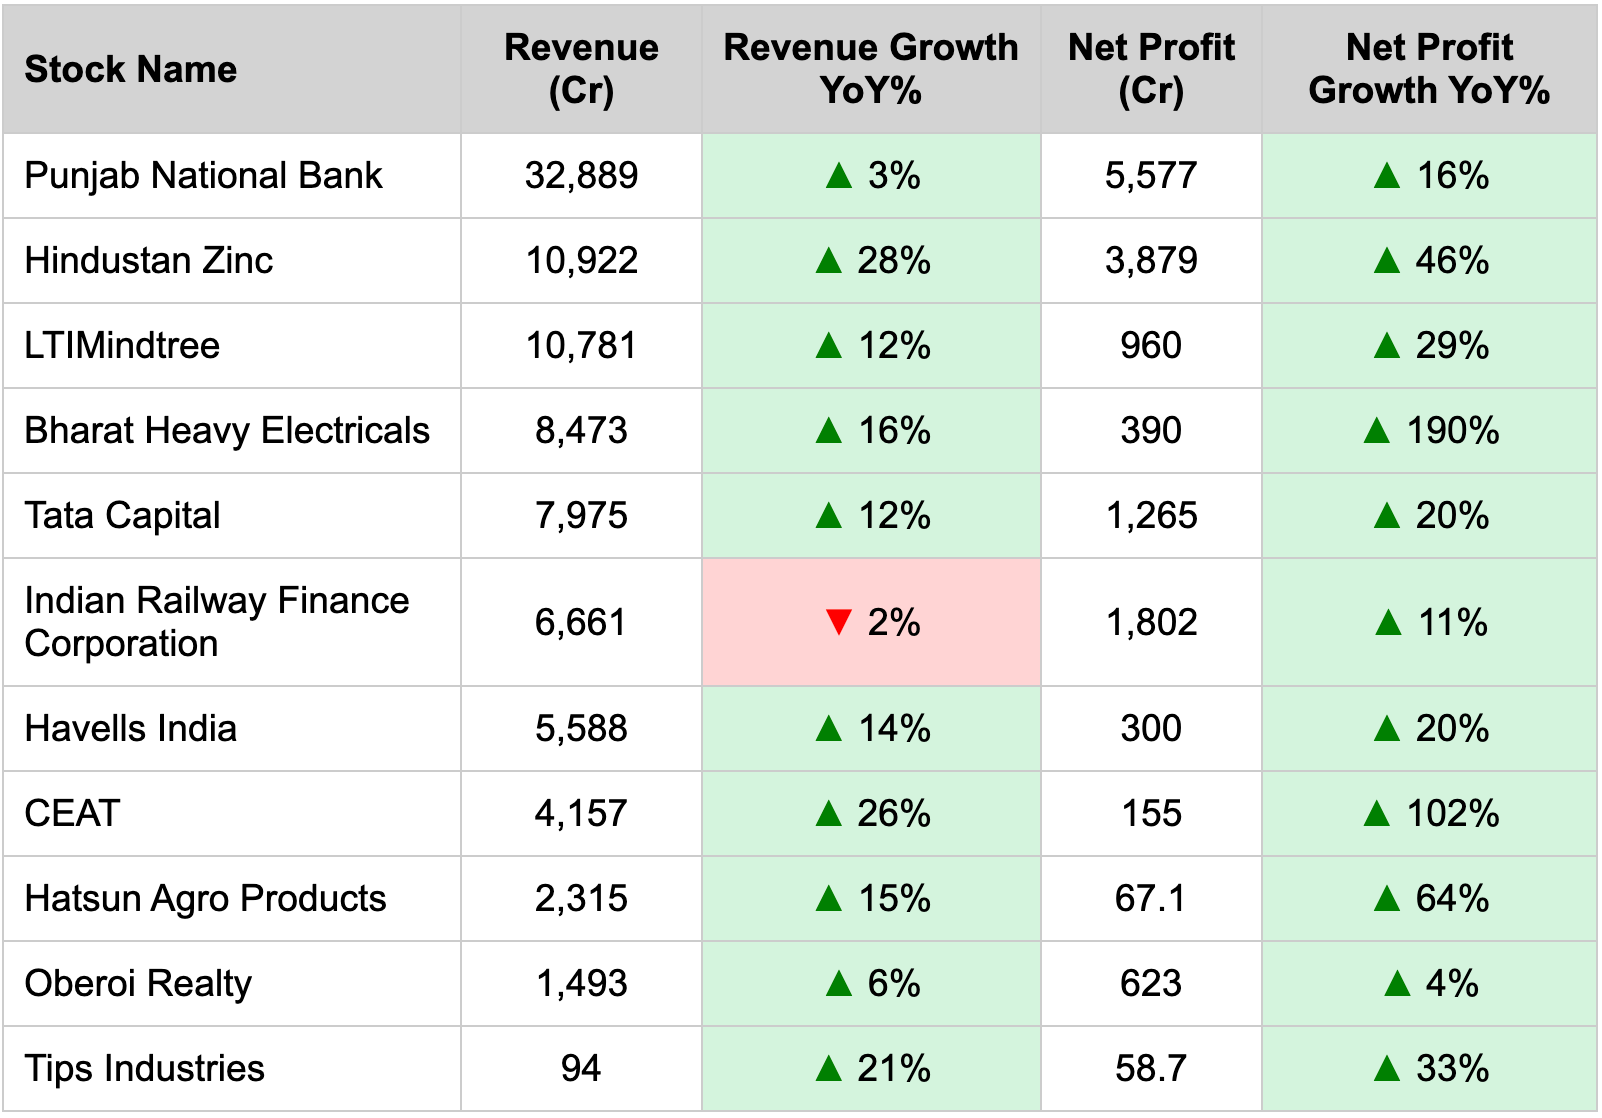Click Indian Railway Finance Corporation cell
The height and width of the screenshot is (1118, 1602).
click(232, 622)
